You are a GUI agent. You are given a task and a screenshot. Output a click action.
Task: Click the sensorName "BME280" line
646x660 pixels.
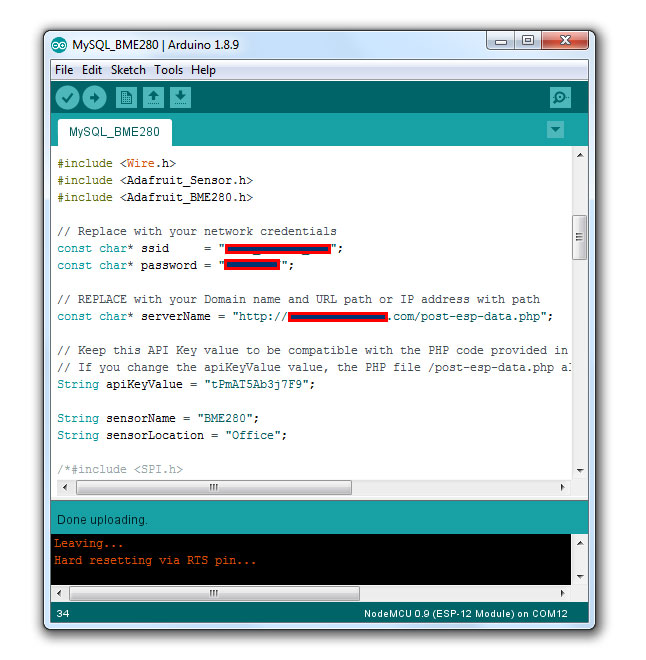tap(158, 418)
